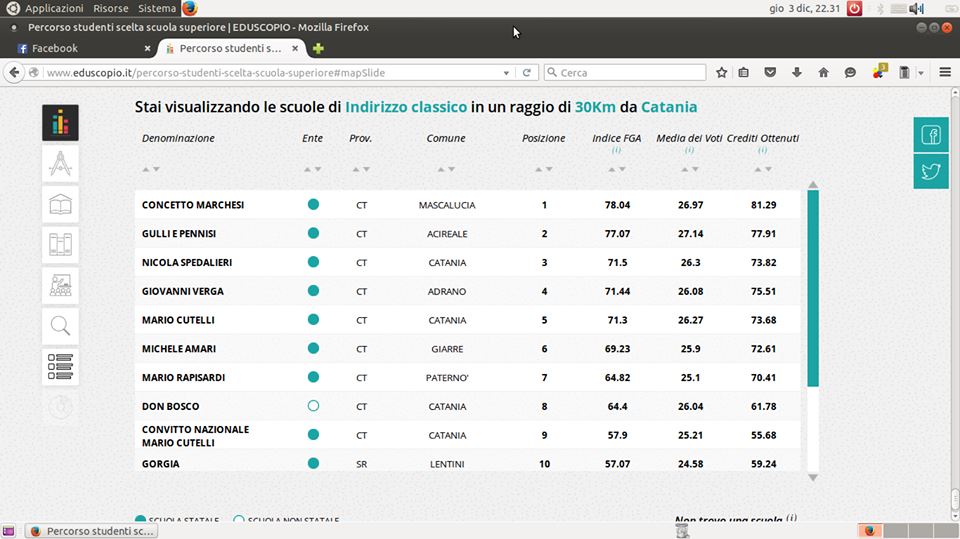960x539 pixels.
Task: Click the URL address bar
Action: coord(272,72)
